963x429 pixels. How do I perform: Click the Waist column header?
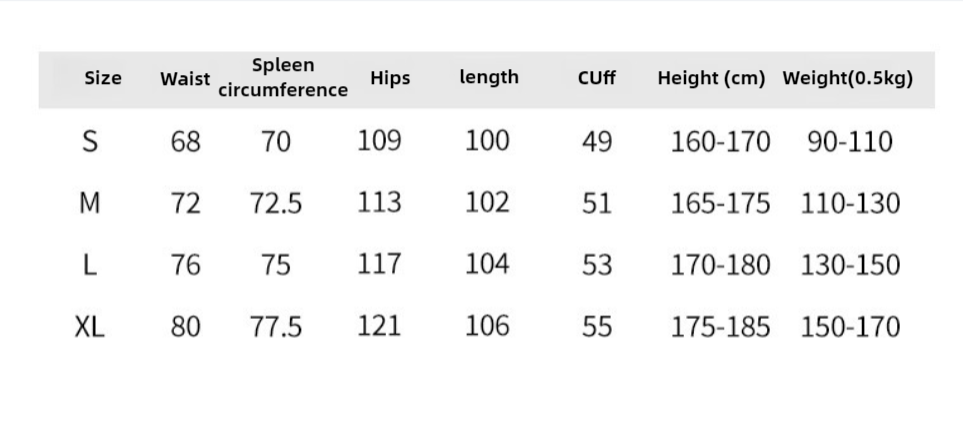point(185,79)
